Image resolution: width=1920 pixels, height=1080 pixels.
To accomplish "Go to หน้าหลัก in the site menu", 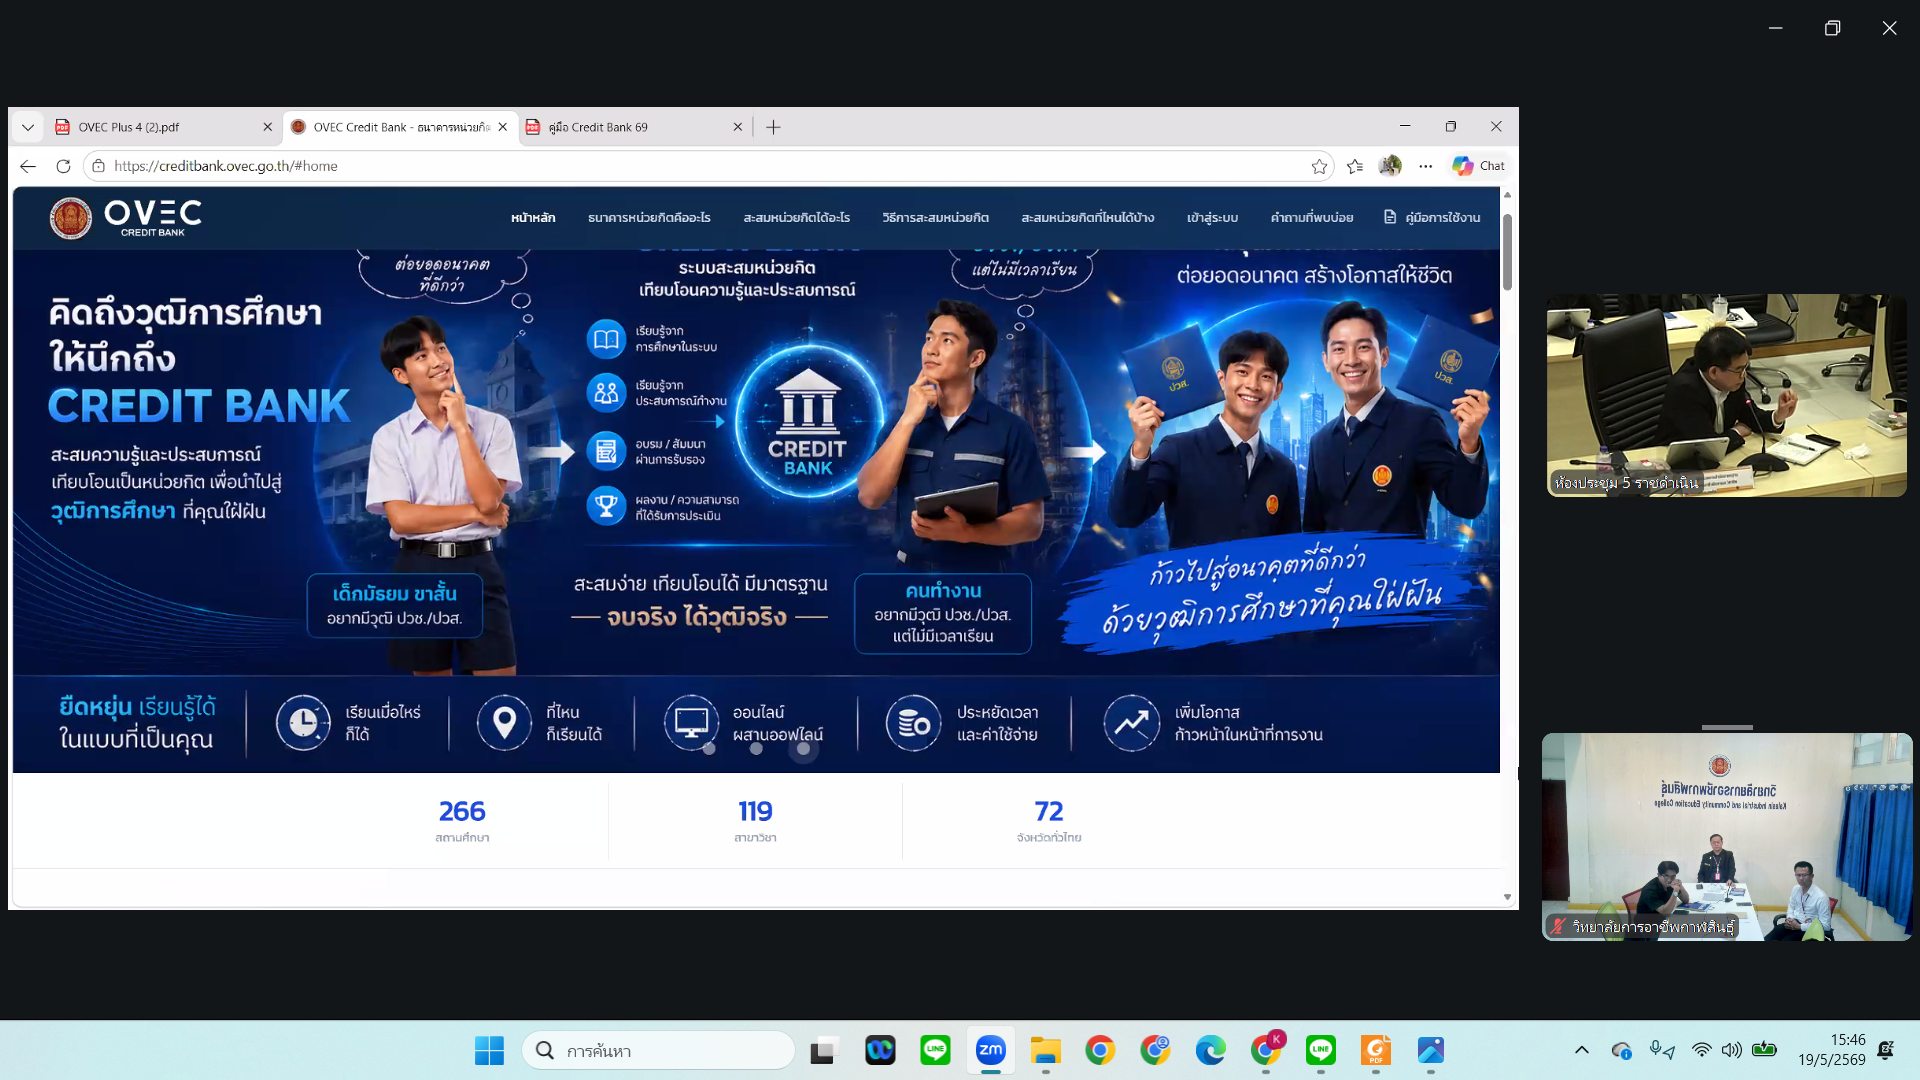I will (x=533, y=217).
